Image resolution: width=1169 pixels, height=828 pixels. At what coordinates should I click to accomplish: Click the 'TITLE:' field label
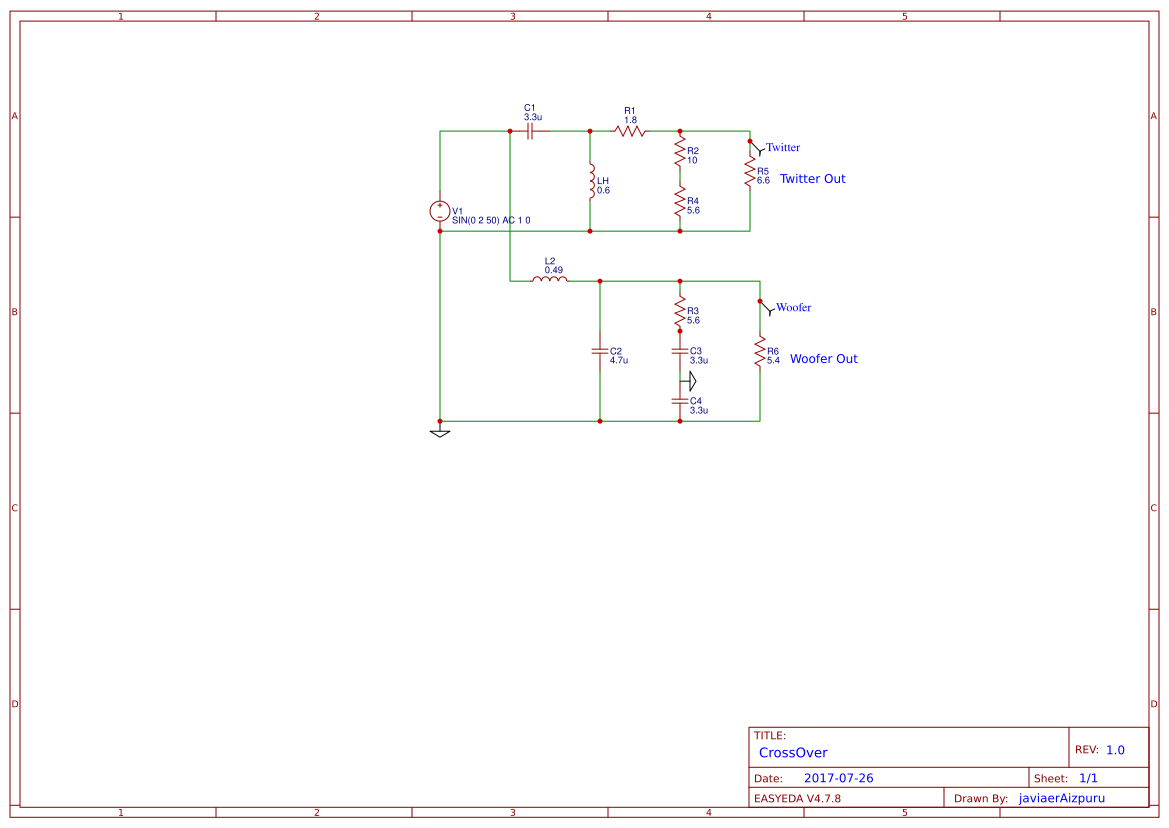770,736
